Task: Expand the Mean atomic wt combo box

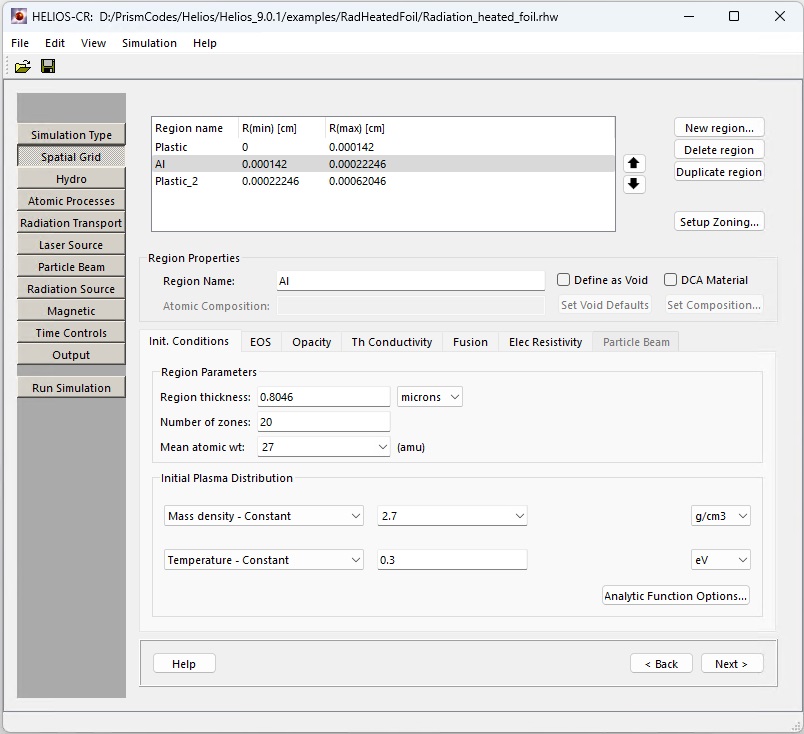Action: click(x=323, y=447)
